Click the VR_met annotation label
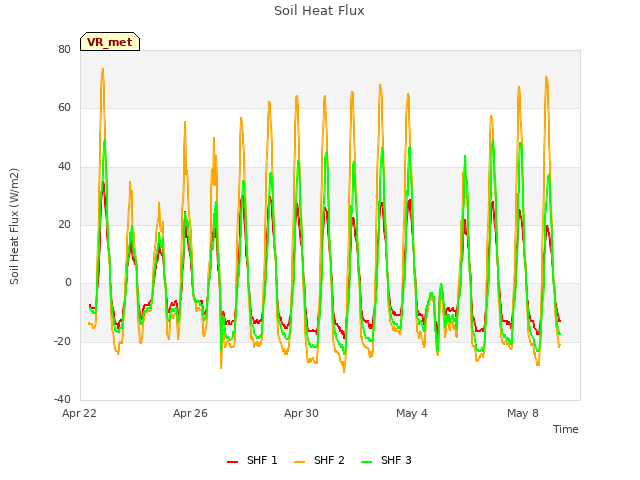 click(x=110, y=42)
